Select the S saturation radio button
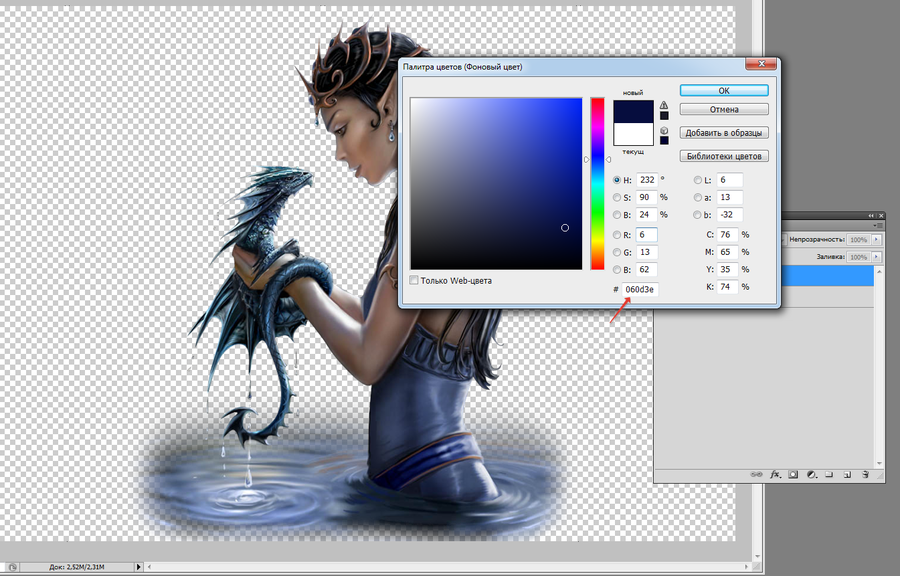 tap(616, 197)
